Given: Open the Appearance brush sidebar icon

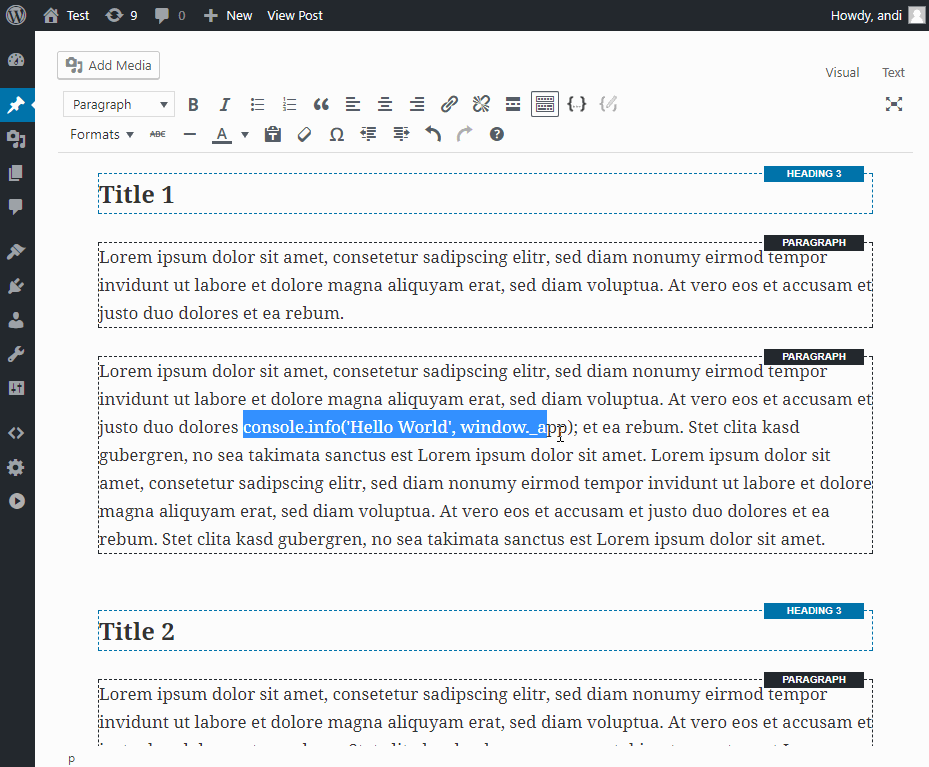Looking at the screenshot, I should (x=16, y=252).
